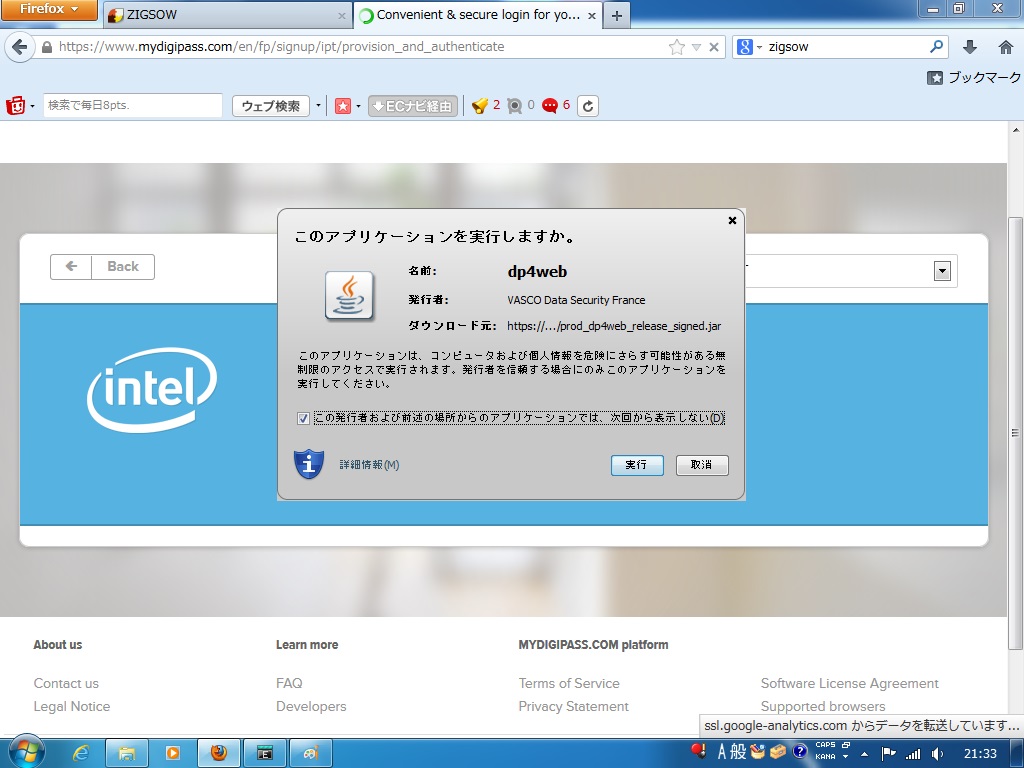Stop loading with the address bar X button
The image size is (1024, 768).
point(714,47)
